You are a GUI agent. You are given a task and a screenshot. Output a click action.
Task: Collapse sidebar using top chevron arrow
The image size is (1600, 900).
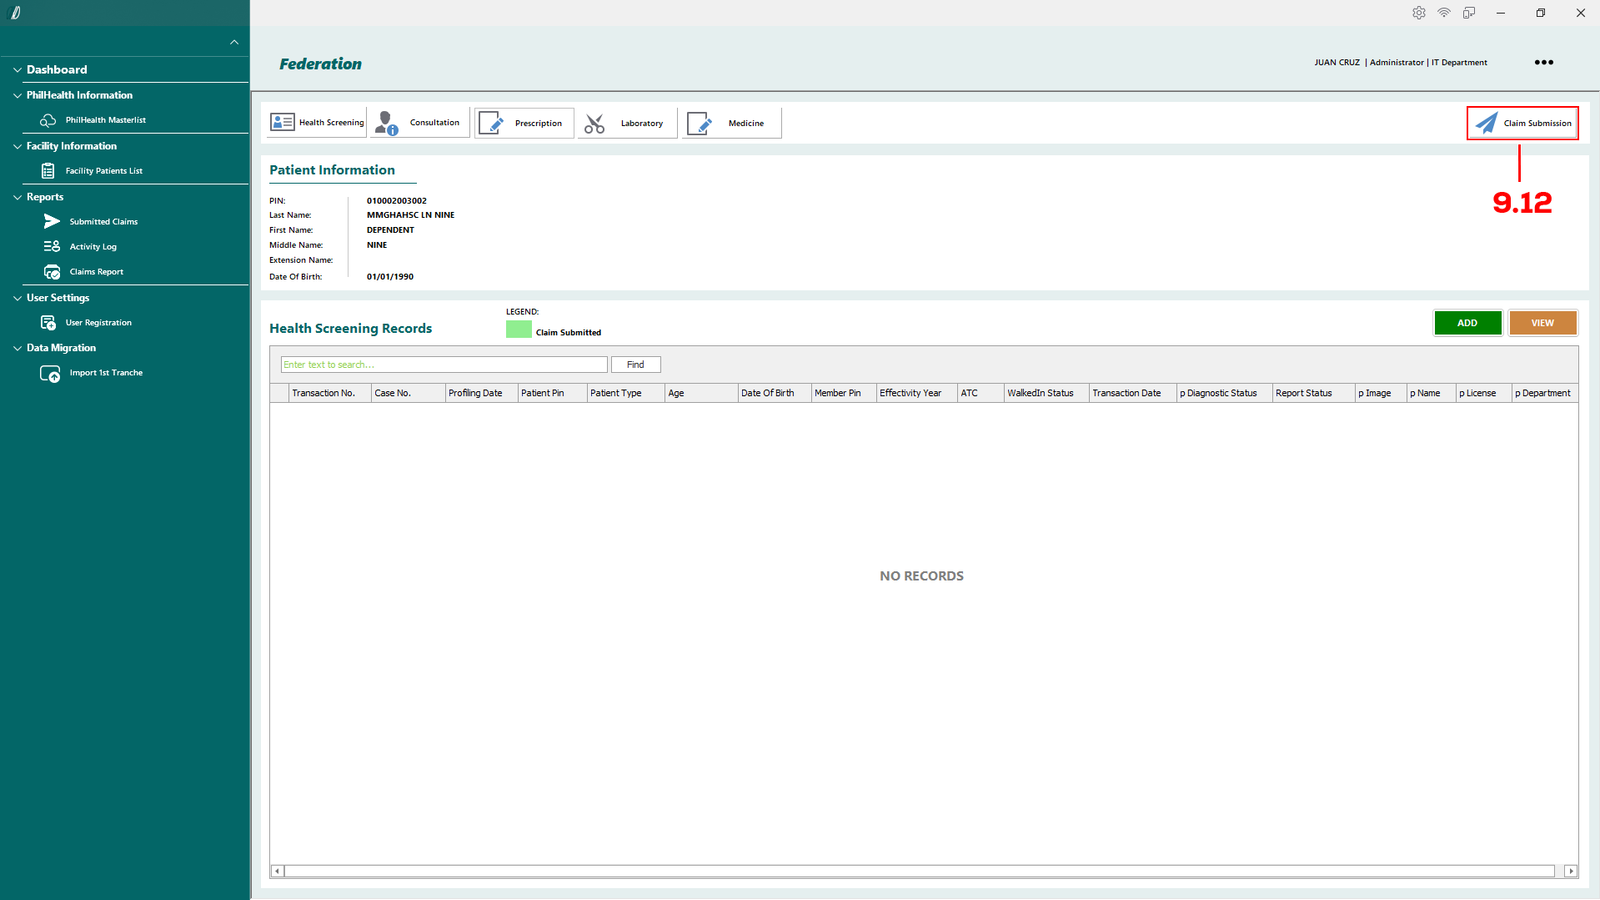pos(234,42)
